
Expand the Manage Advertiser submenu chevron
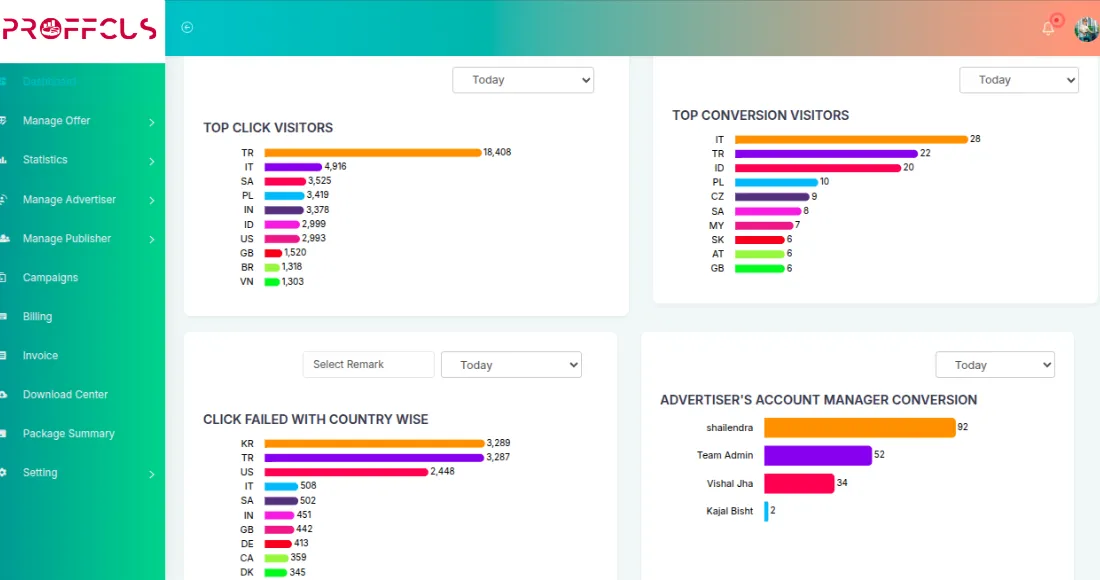151,200
